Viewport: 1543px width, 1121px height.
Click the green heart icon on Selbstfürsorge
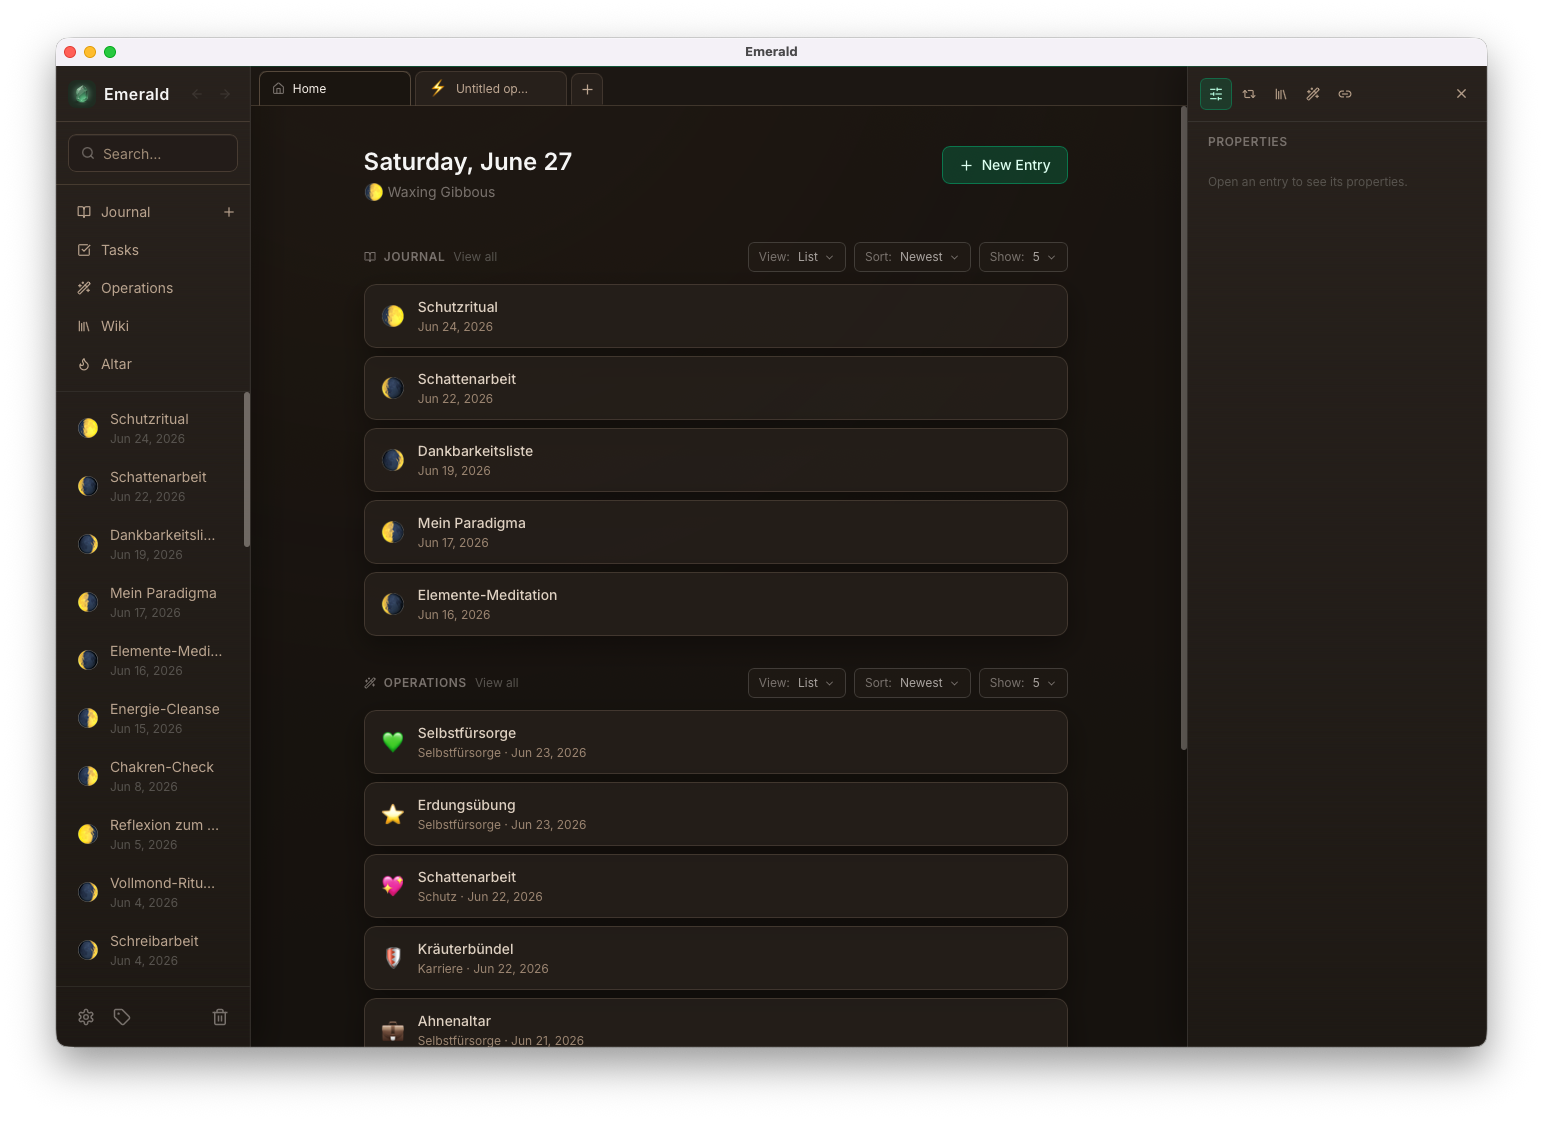tap(393, 742)
